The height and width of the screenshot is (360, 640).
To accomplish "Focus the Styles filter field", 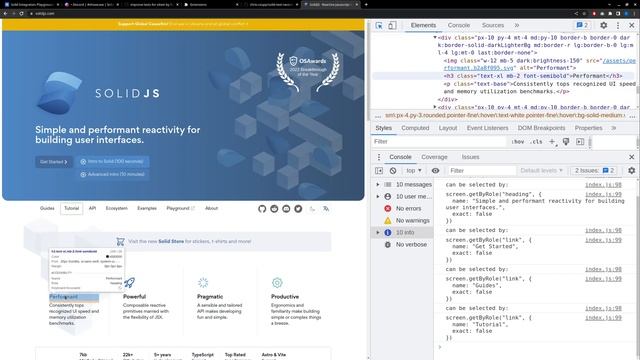I will click(x=439, y=142).
